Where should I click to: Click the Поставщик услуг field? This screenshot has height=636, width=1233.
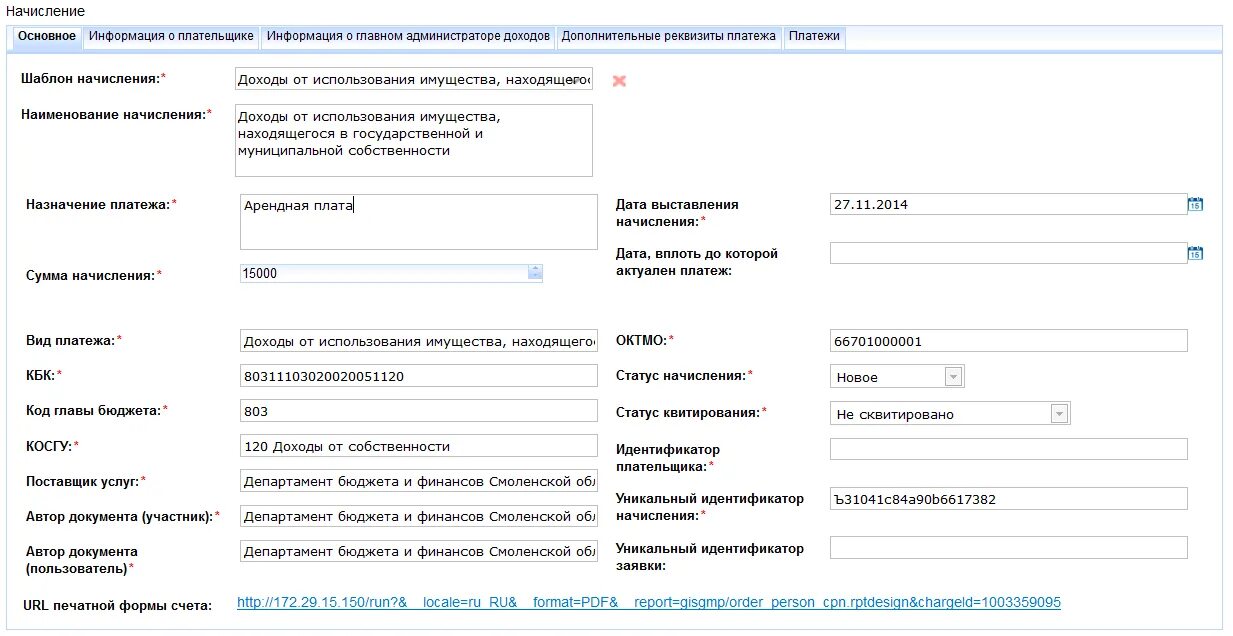[x=419, y=481]
